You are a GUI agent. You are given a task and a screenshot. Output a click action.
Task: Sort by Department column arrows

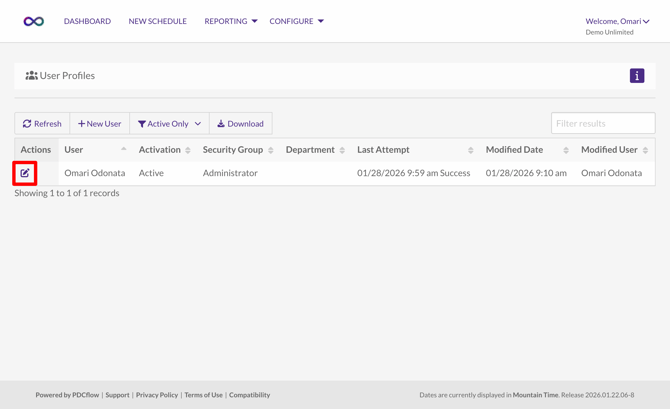click(342, 150)
